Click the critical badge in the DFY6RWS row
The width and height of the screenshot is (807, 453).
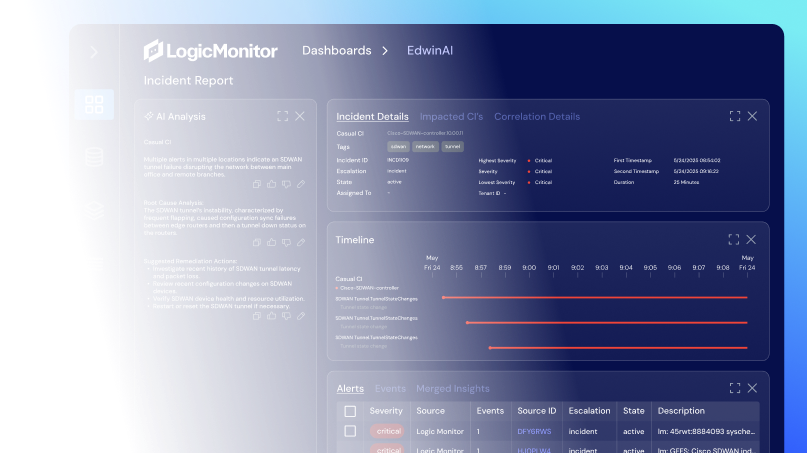(x=388, y=431)
